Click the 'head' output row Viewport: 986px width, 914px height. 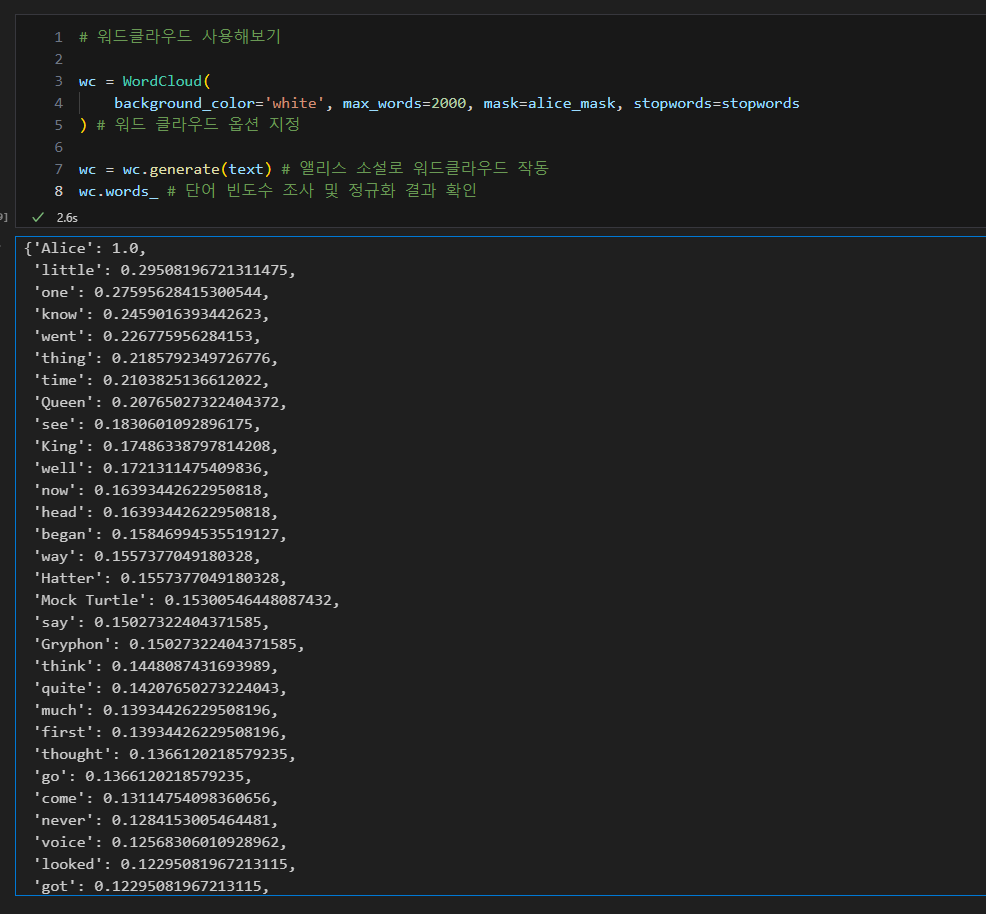click(155, 512)
